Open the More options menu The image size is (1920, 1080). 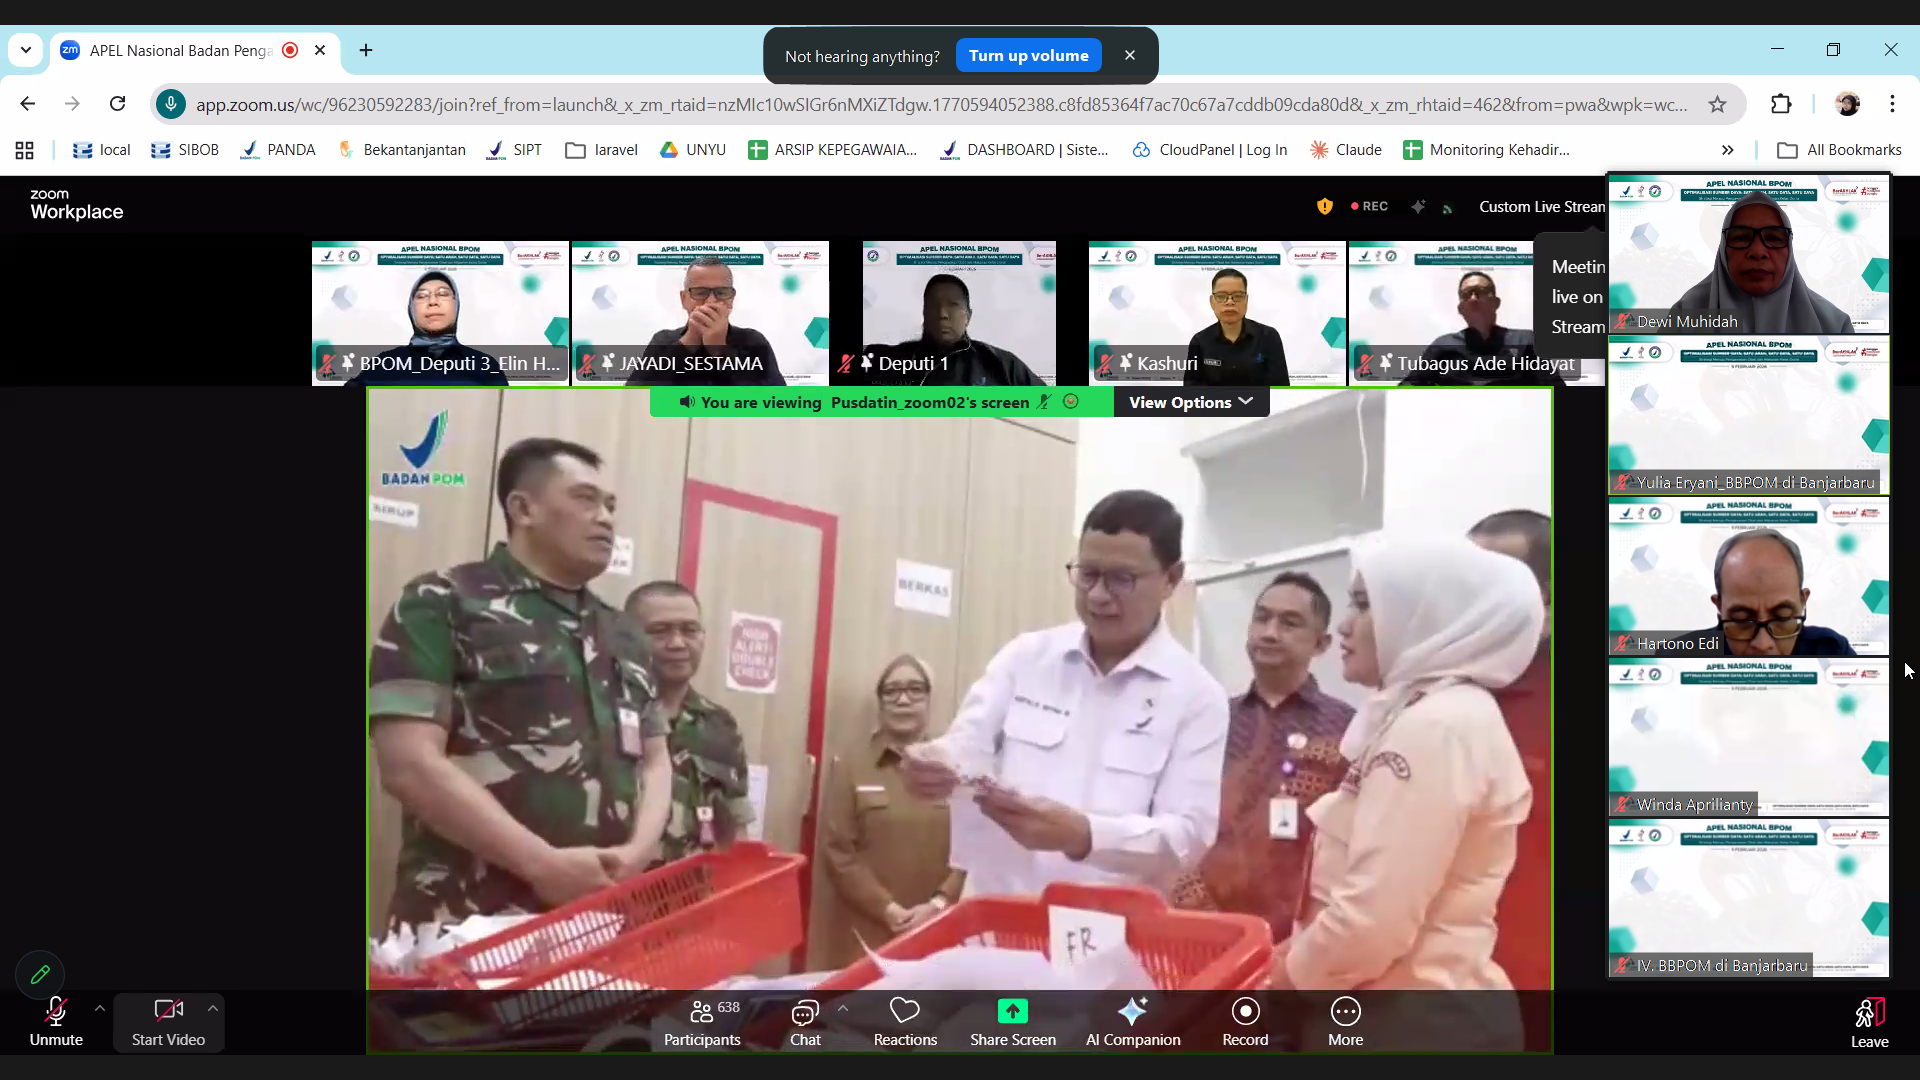pyautogui.click(x=1345, y=1021)
